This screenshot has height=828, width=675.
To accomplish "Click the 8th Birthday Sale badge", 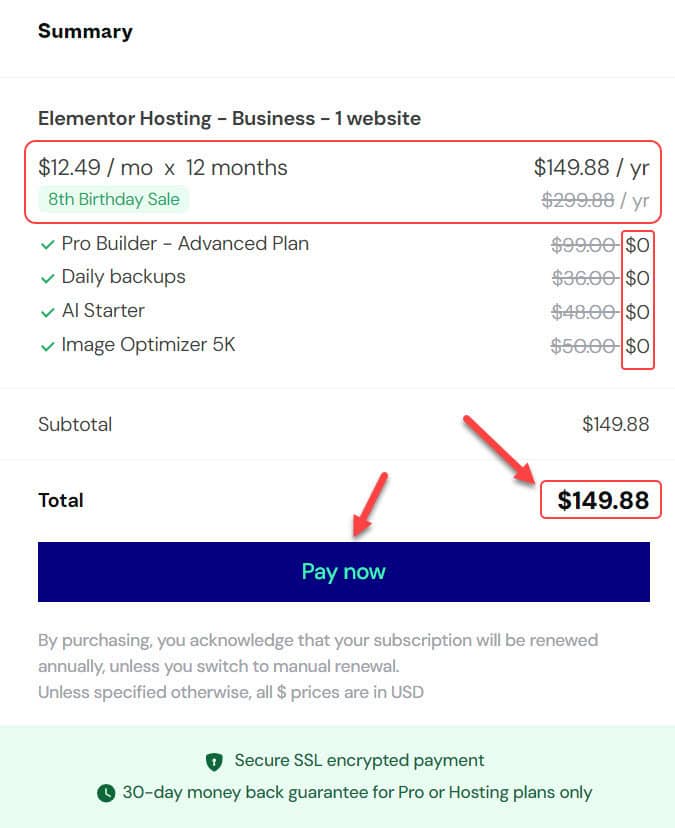I will coord(114,199).
